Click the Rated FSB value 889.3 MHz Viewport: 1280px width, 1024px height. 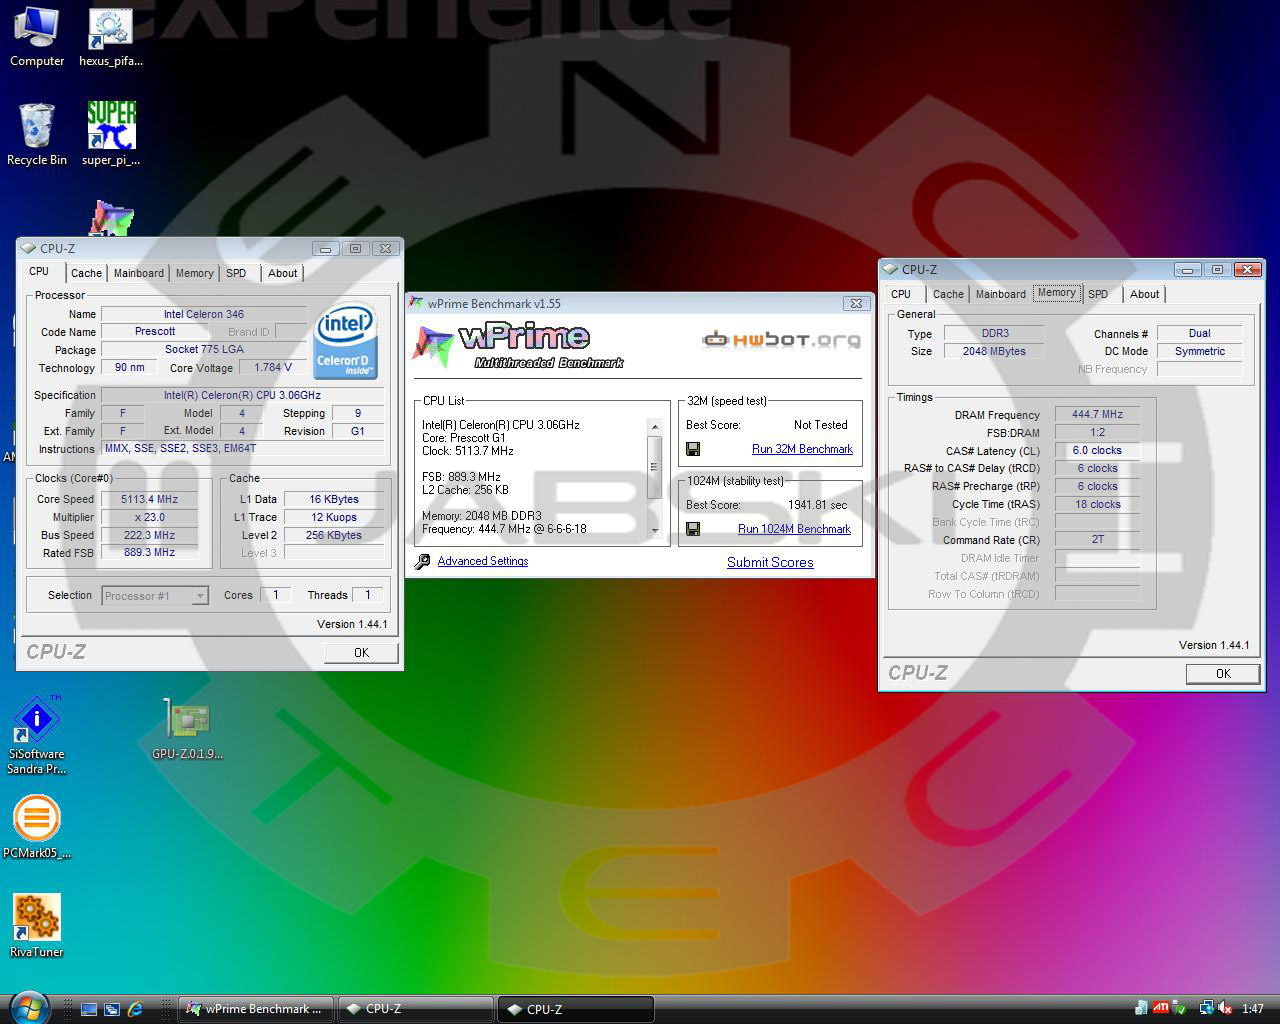[149, 552]
